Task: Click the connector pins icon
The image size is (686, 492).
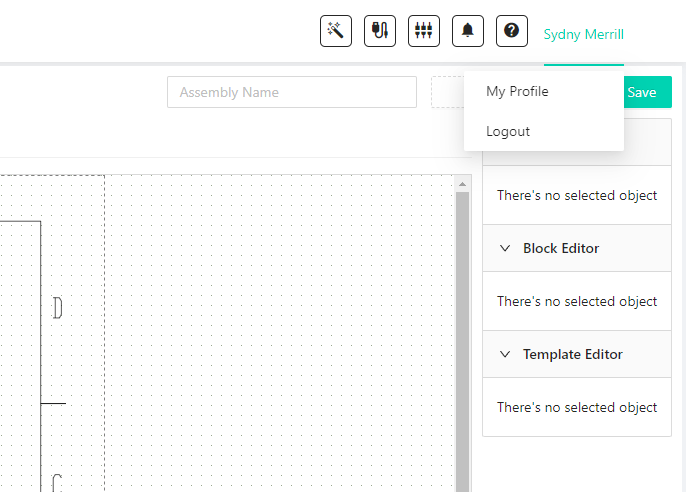Action: [424, 31]
